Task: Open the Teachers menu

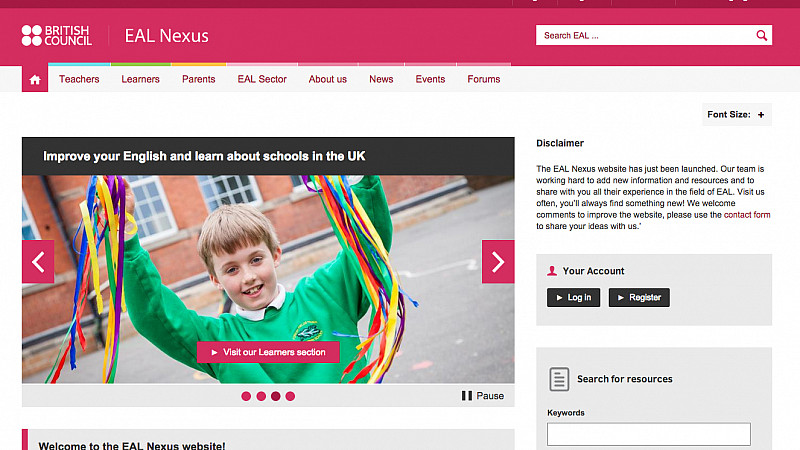Action: pyautogui.click(x=79, y=79)
